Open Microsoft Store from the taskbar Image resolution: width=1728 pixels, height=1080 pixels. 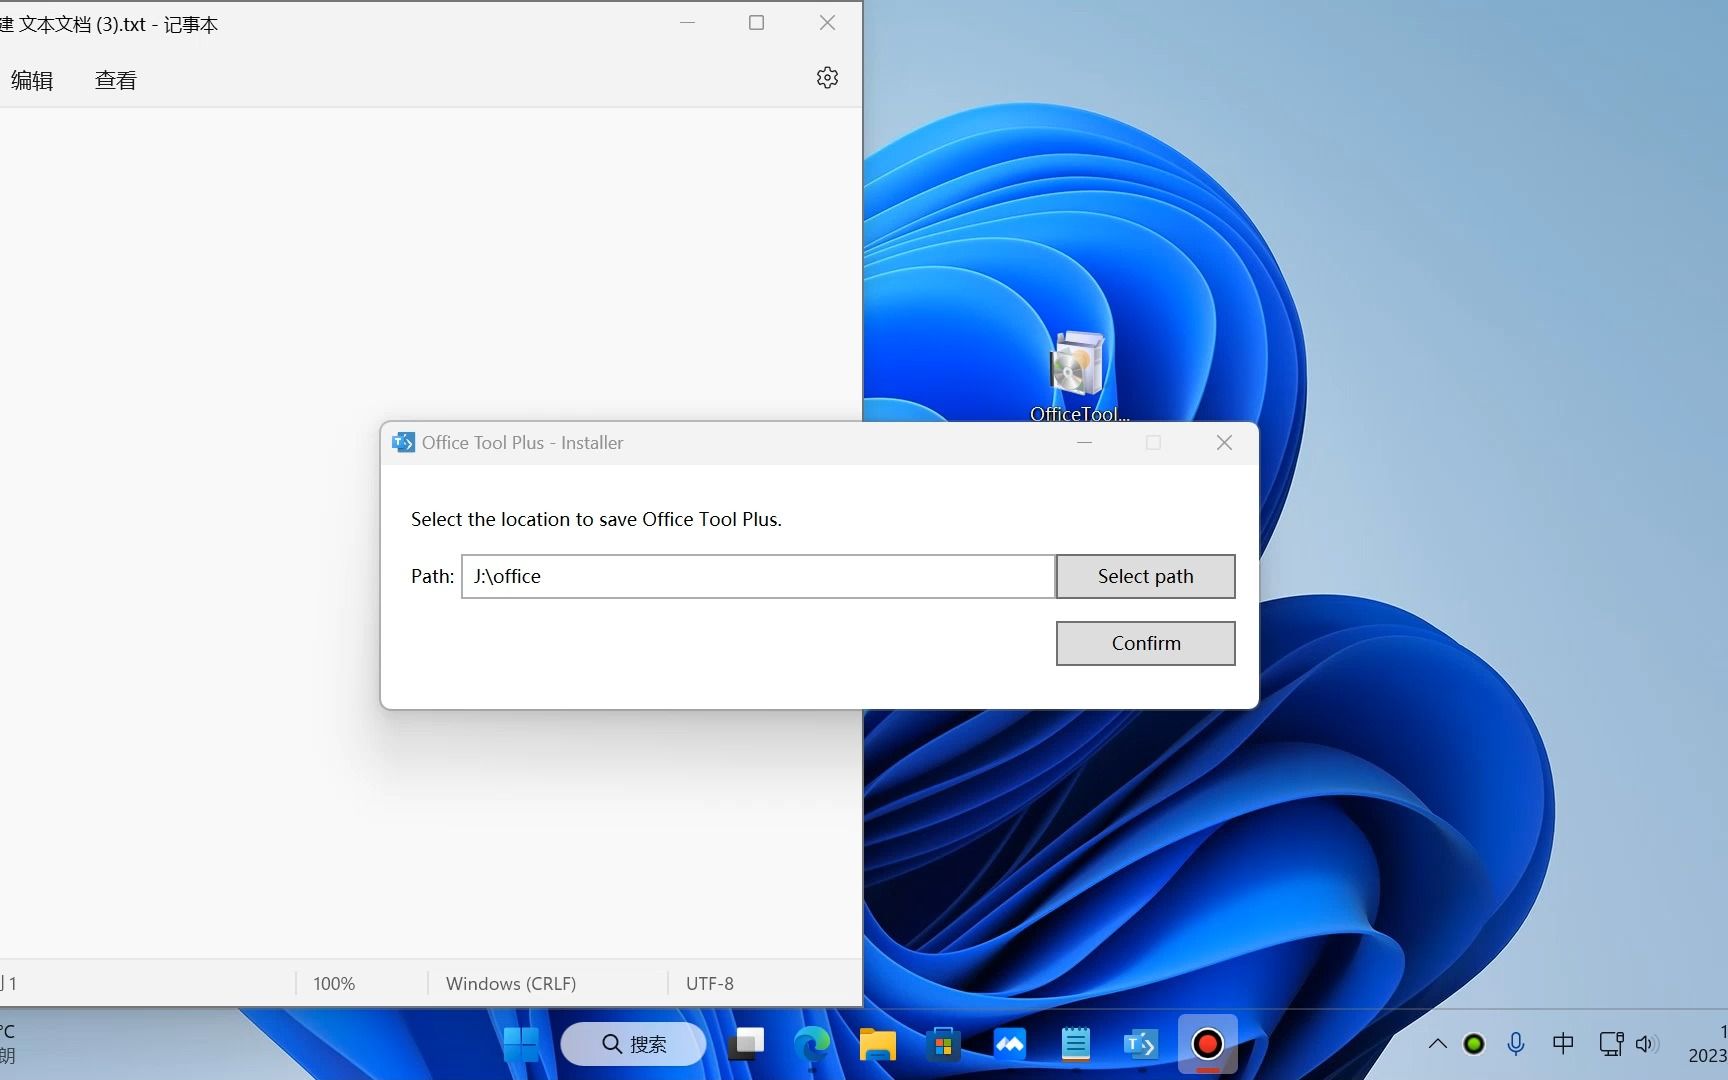tap(943, 1045)
